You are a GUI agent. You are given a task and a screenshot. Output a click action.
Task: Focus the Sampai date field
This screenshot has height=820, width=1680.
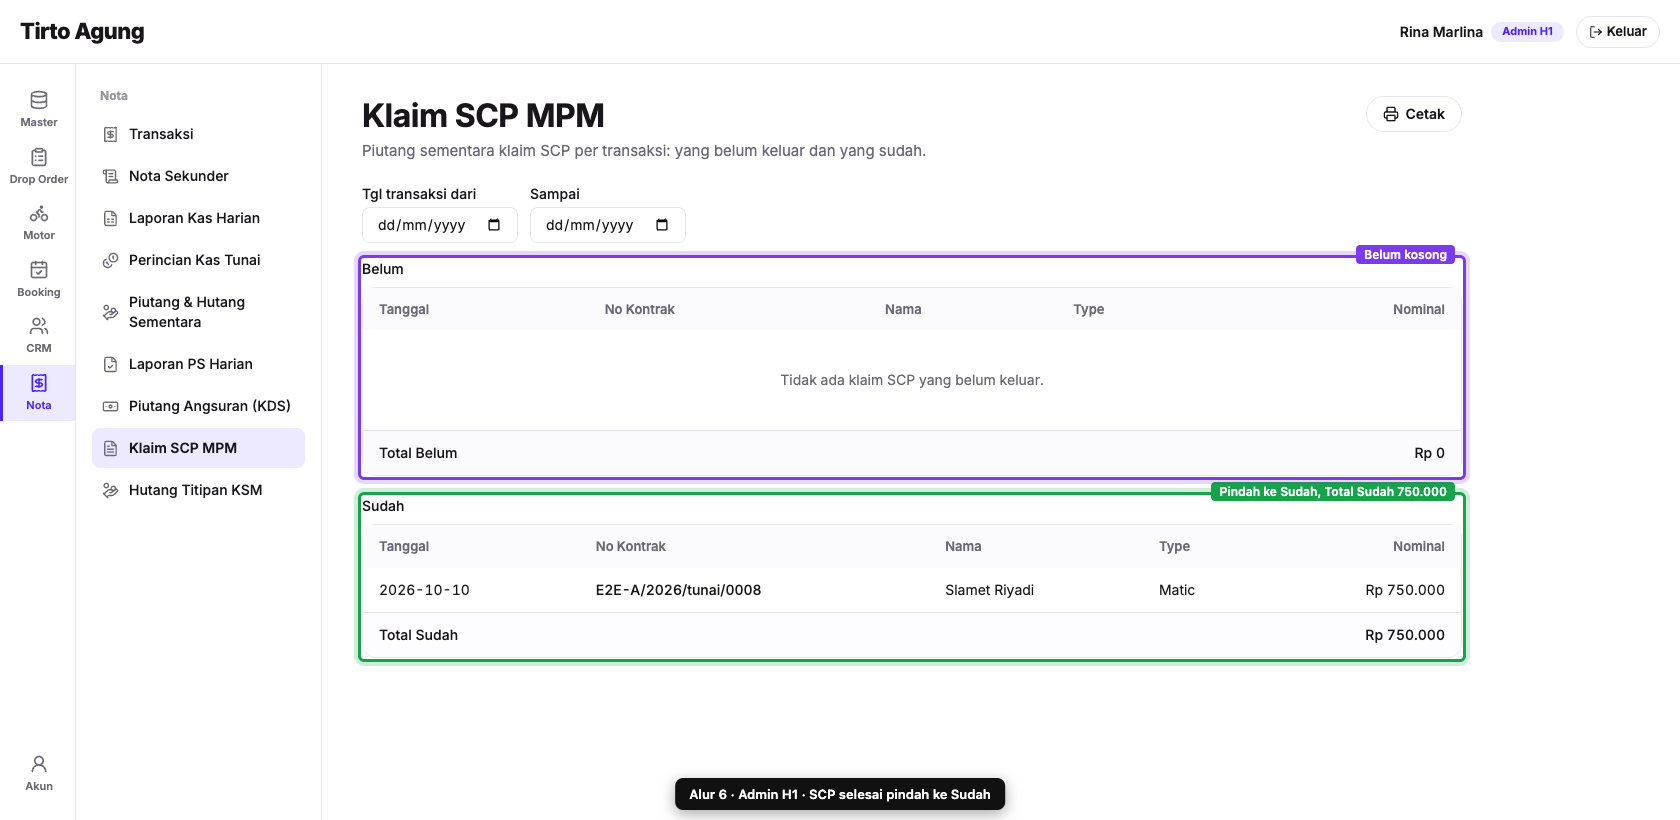coord(608,225)
